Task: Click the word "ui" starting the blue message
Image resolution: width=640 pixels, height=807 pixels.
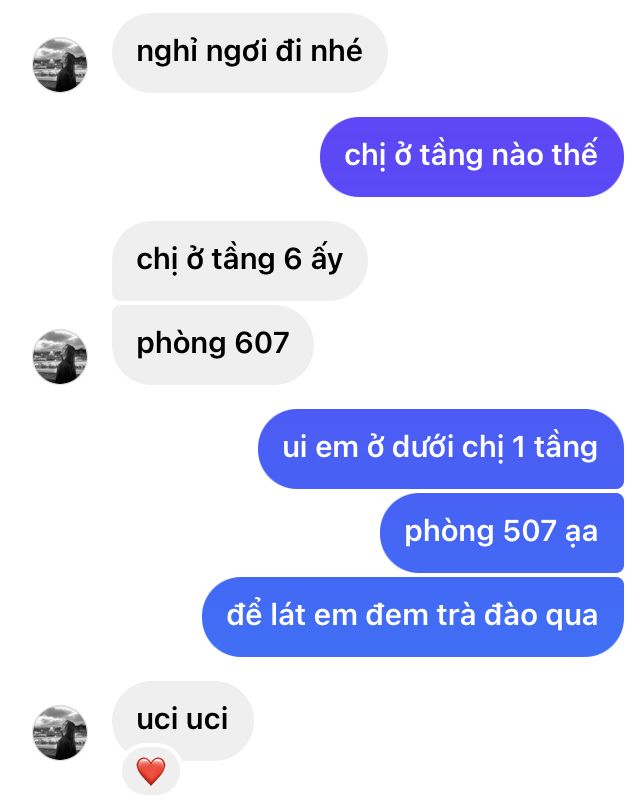Action: click(x=294, y=447)
